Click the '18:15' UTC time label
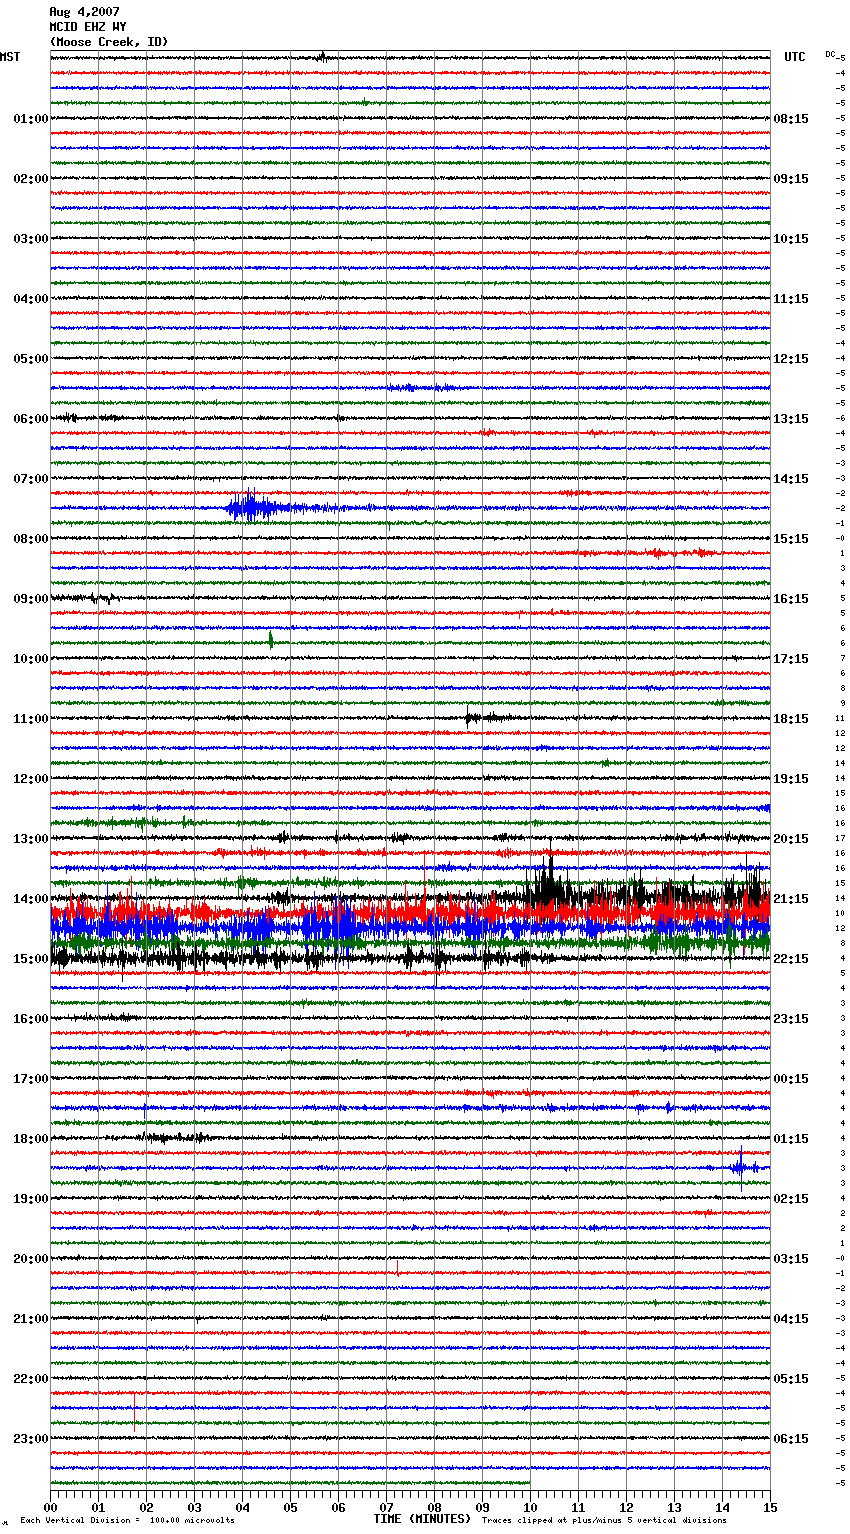 (791, 719)
